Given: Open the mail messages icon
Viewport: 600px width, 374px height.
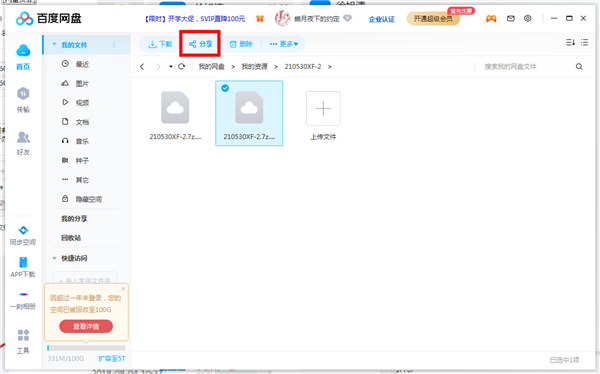Looking at the screenshot, I should pos(510,18).
